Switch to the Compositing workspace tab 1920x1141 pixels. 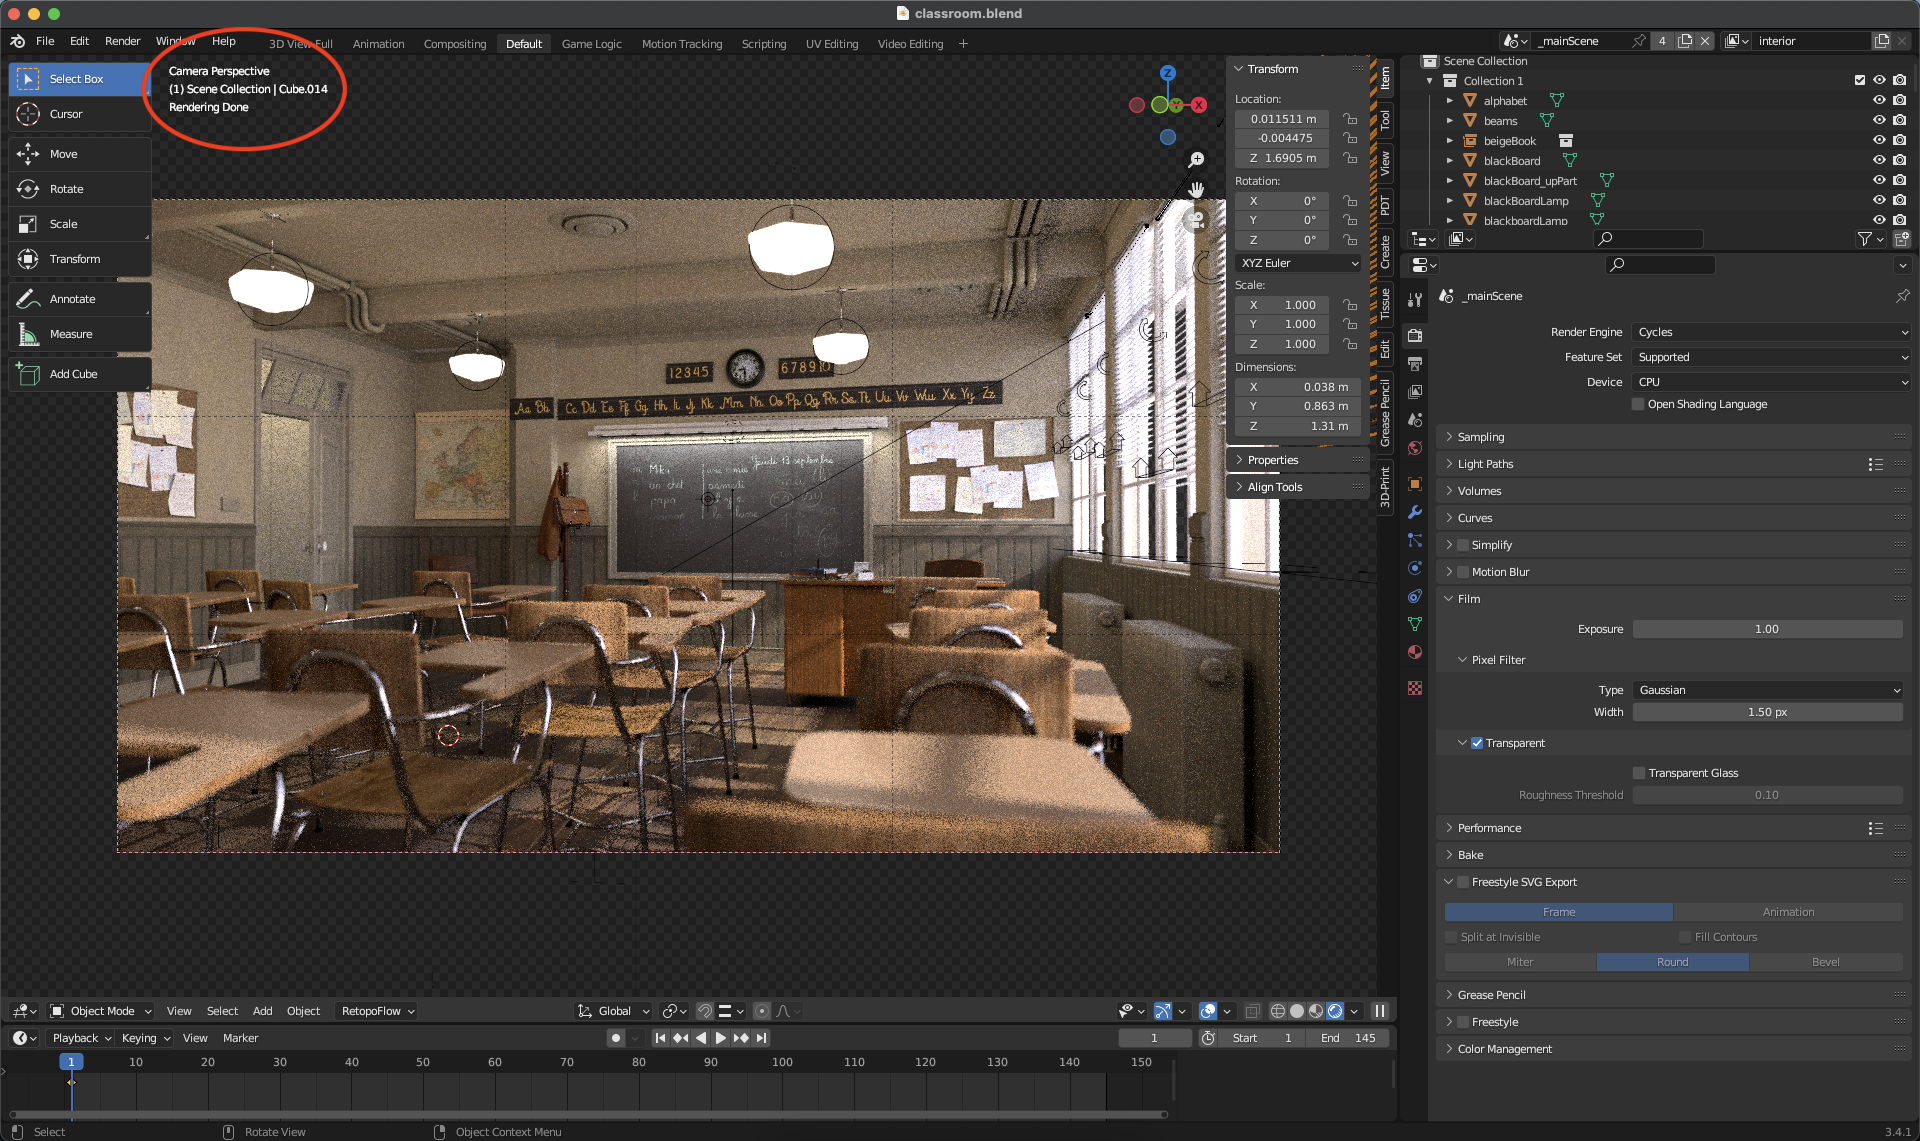(455, 44)
